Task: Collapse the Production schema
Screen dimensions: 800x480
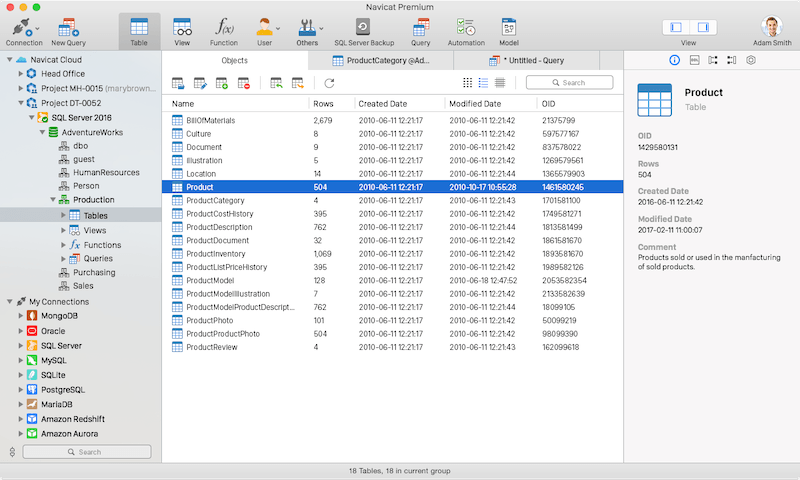Action: (x=53, y=200)
